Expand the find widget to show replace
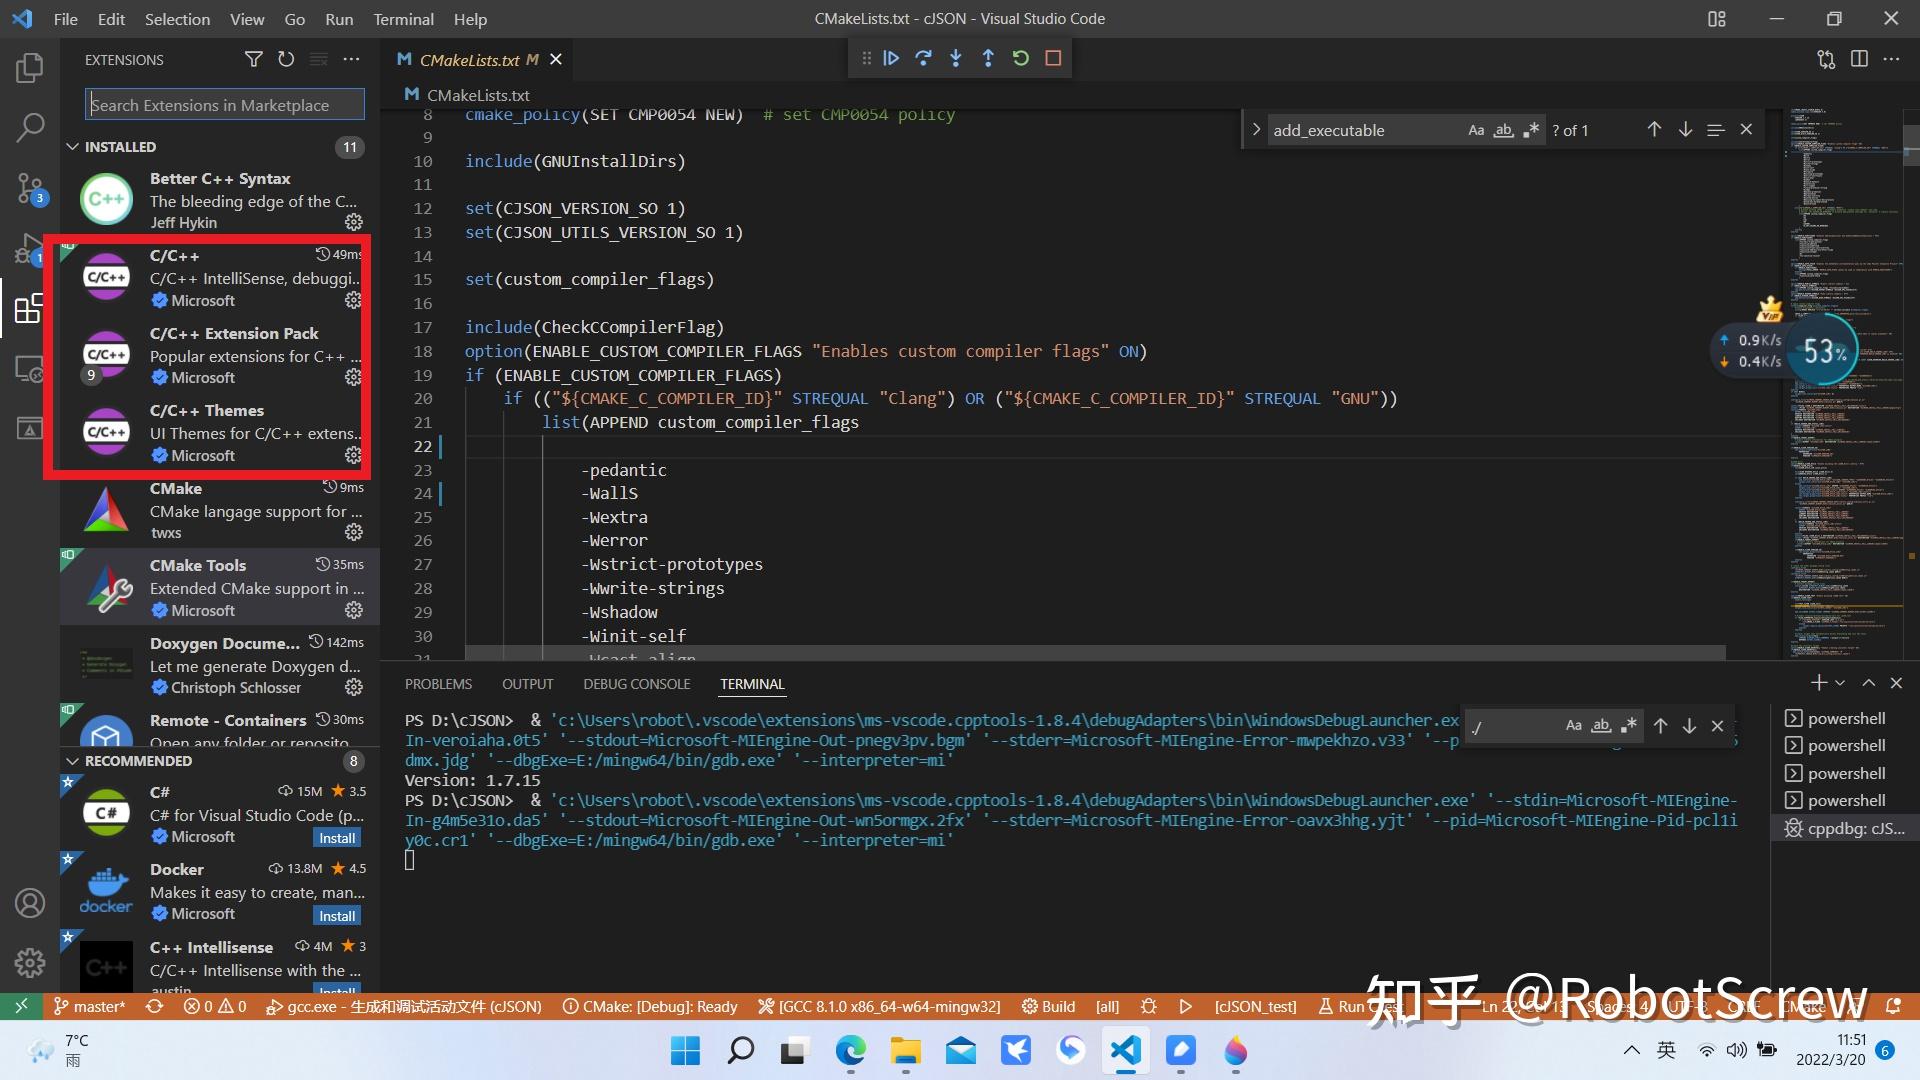 pyautogui.click(x=1256, y=130)
